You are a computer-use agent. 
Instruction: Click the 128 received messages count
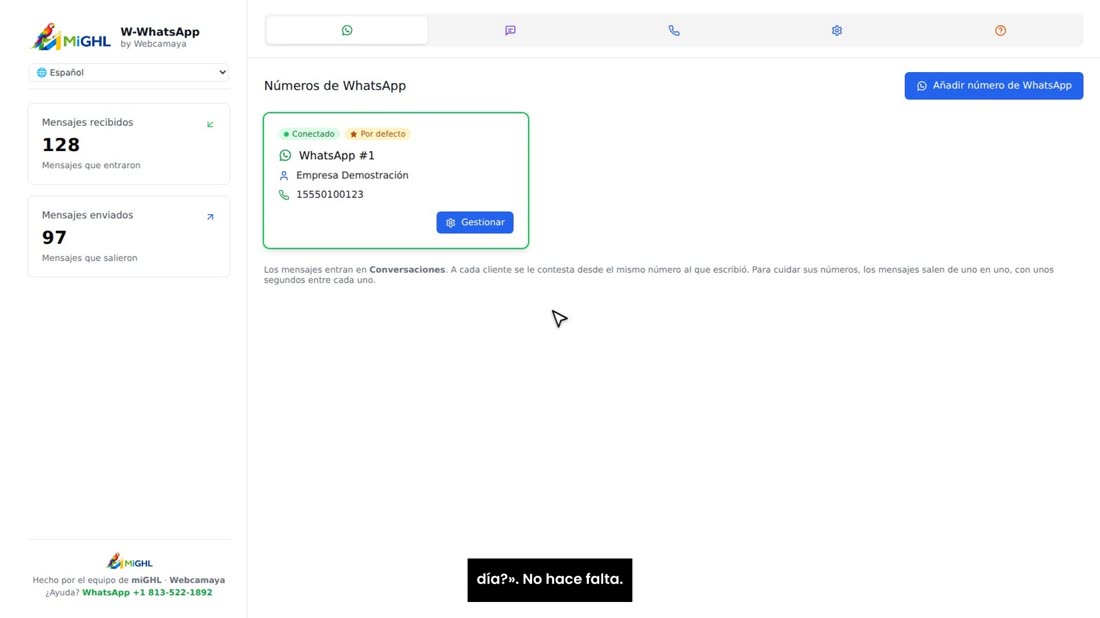coord(61,145)
